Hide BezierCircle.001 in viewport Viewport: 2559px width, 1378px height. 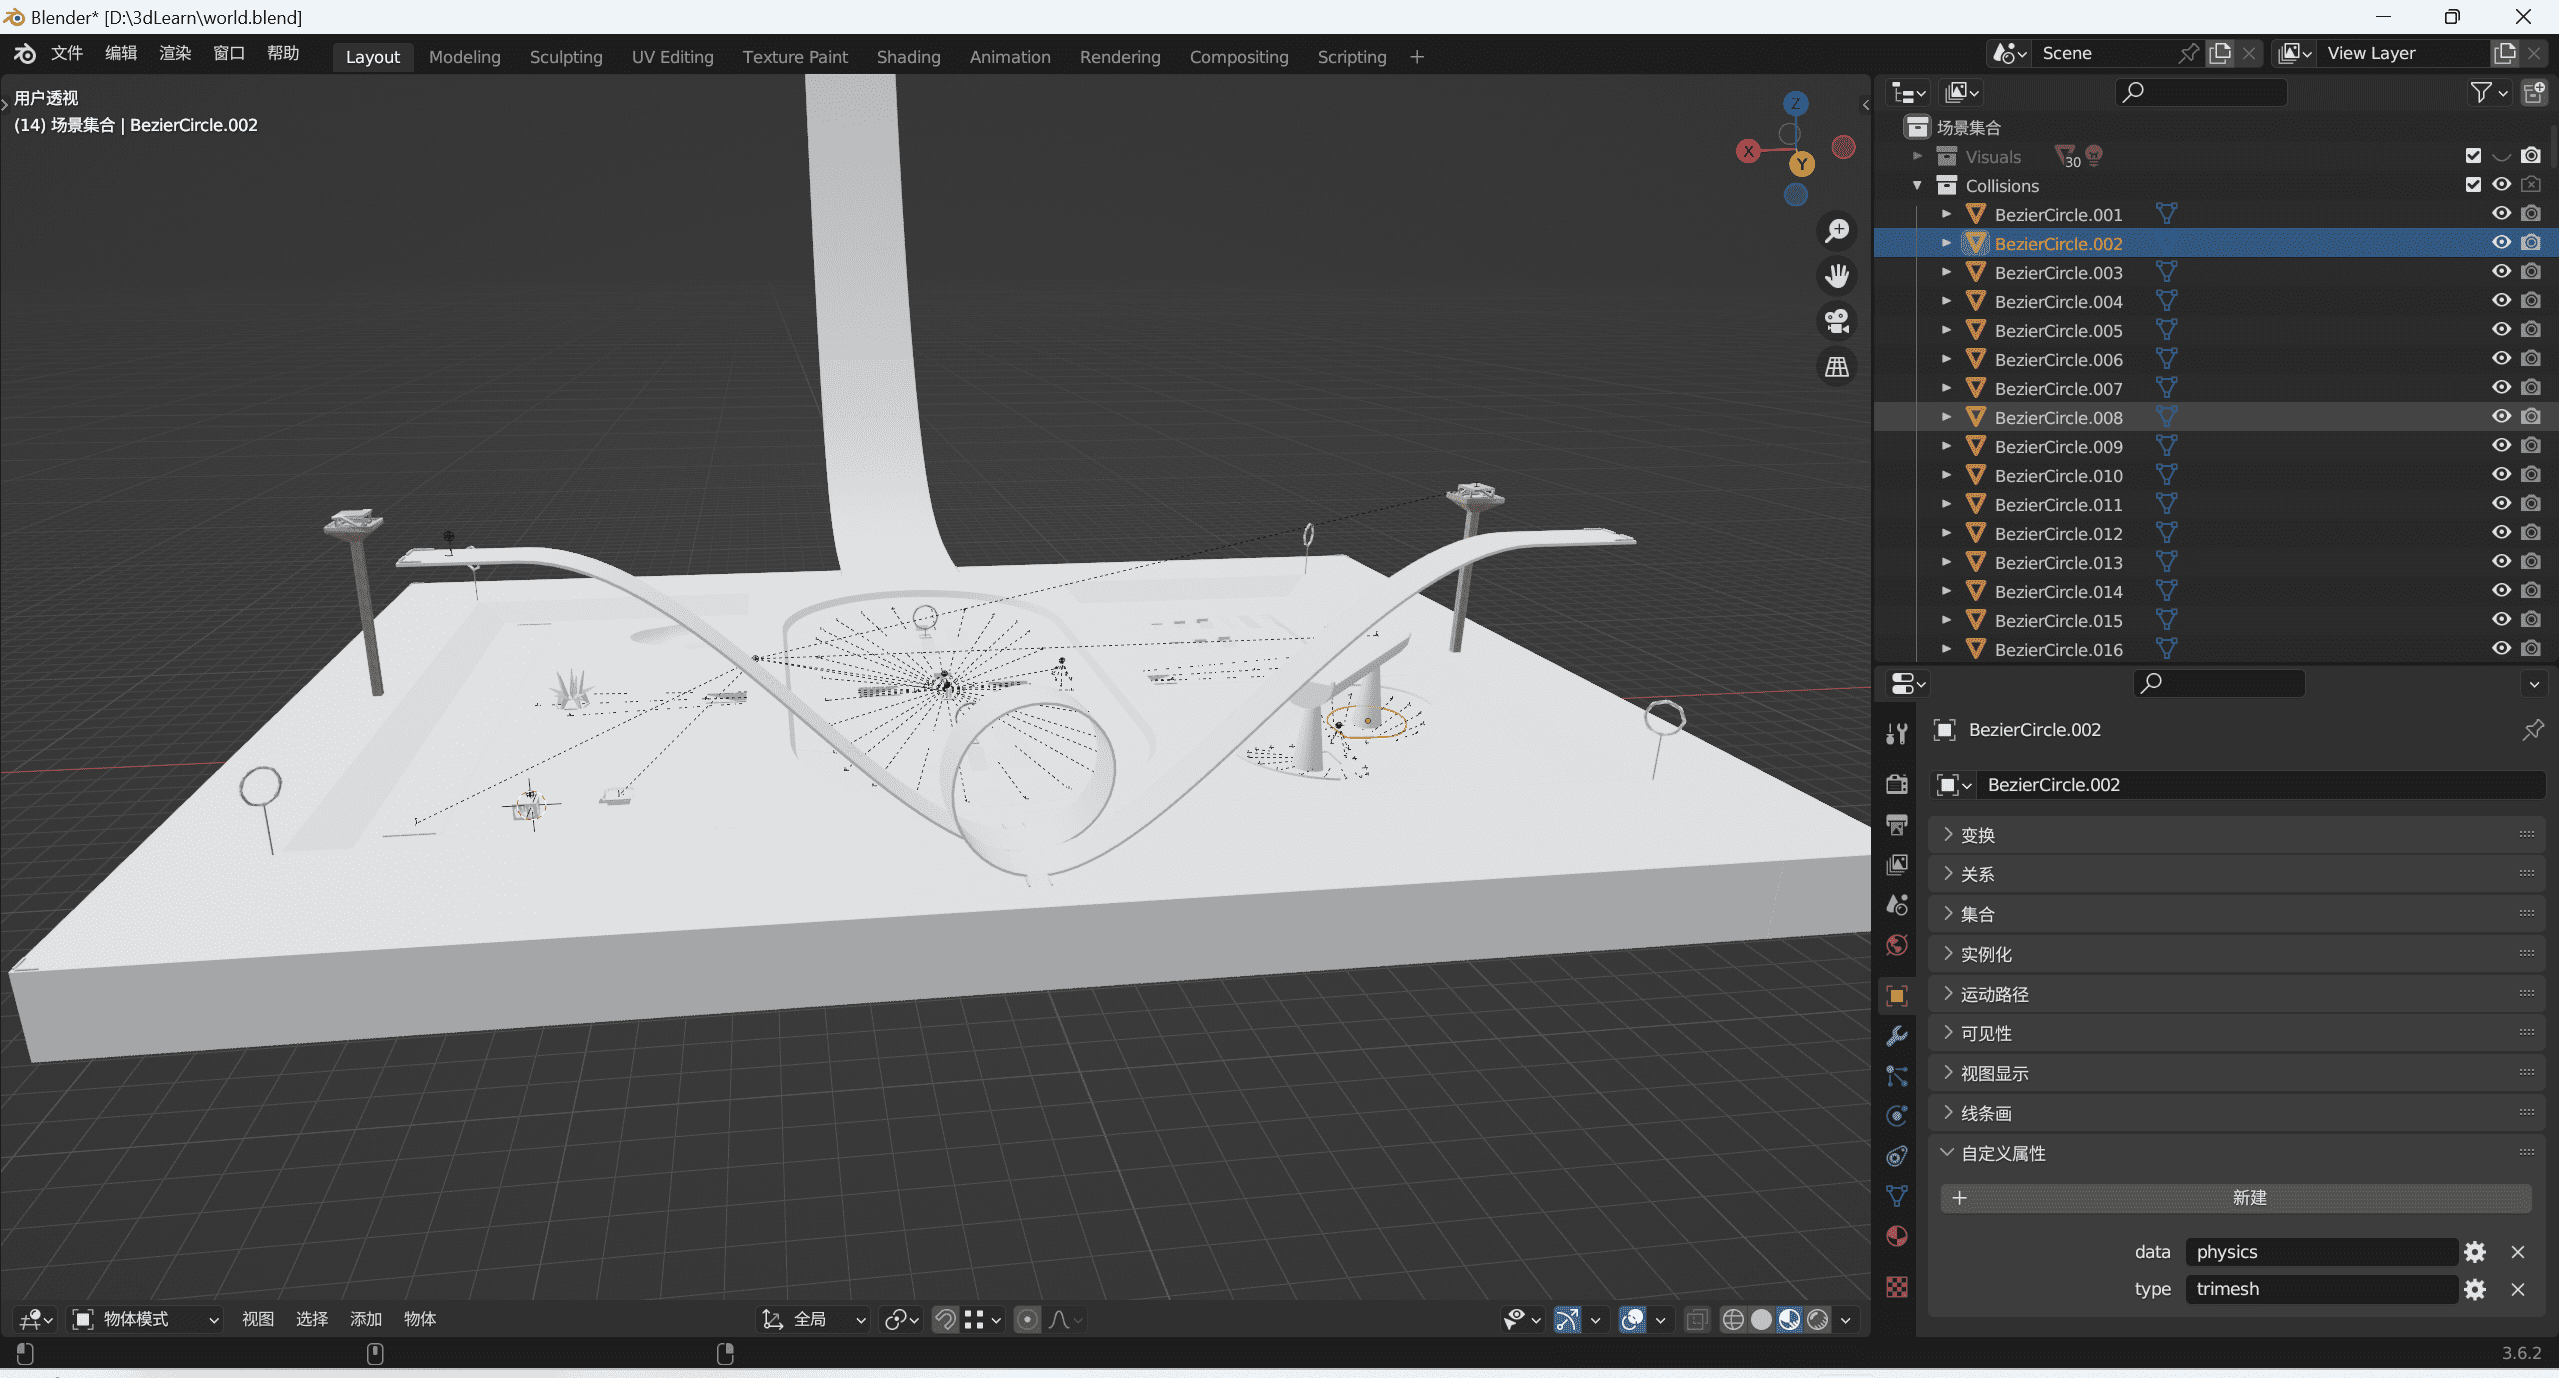[2501, 214]
